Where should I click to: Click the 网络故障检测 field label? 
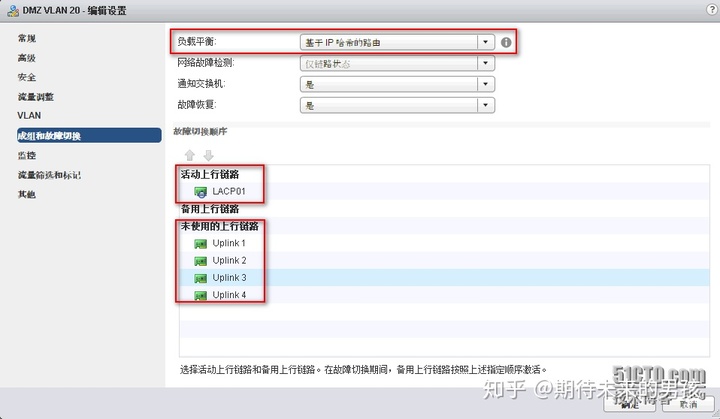tap(206, 62)
